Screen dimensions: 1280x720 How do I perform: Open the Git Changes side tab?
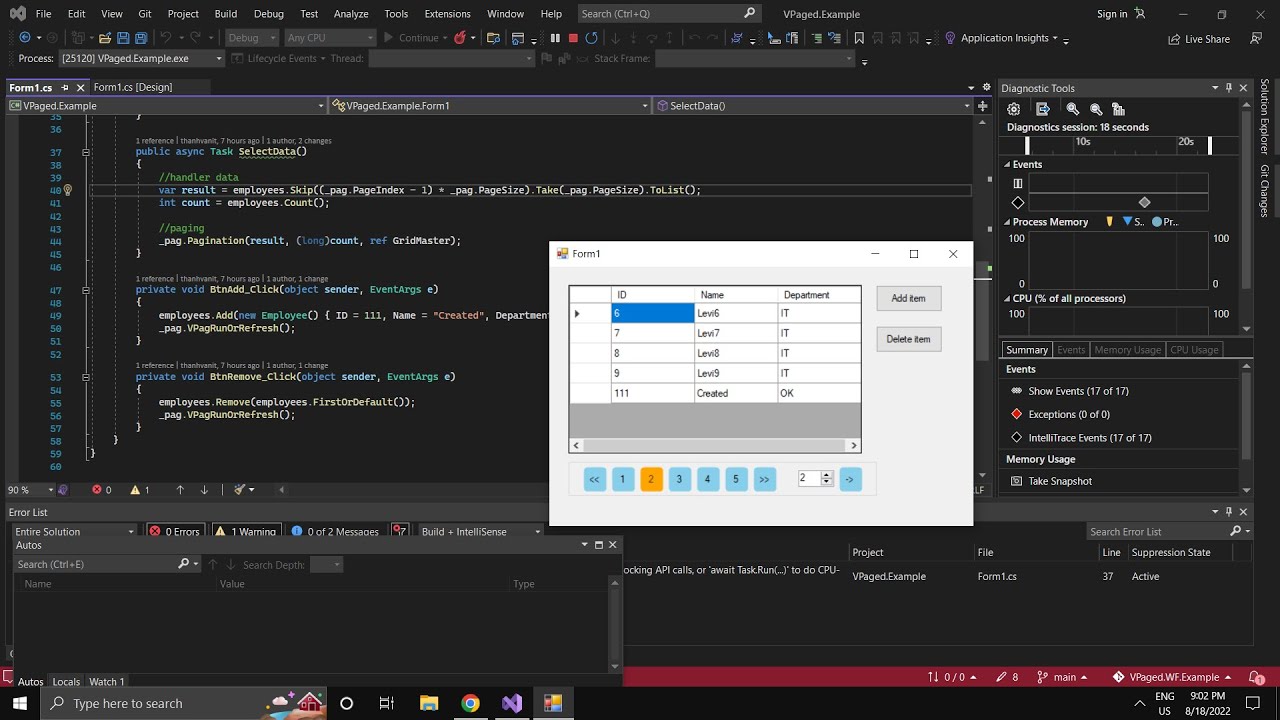tap(1265, 191)
